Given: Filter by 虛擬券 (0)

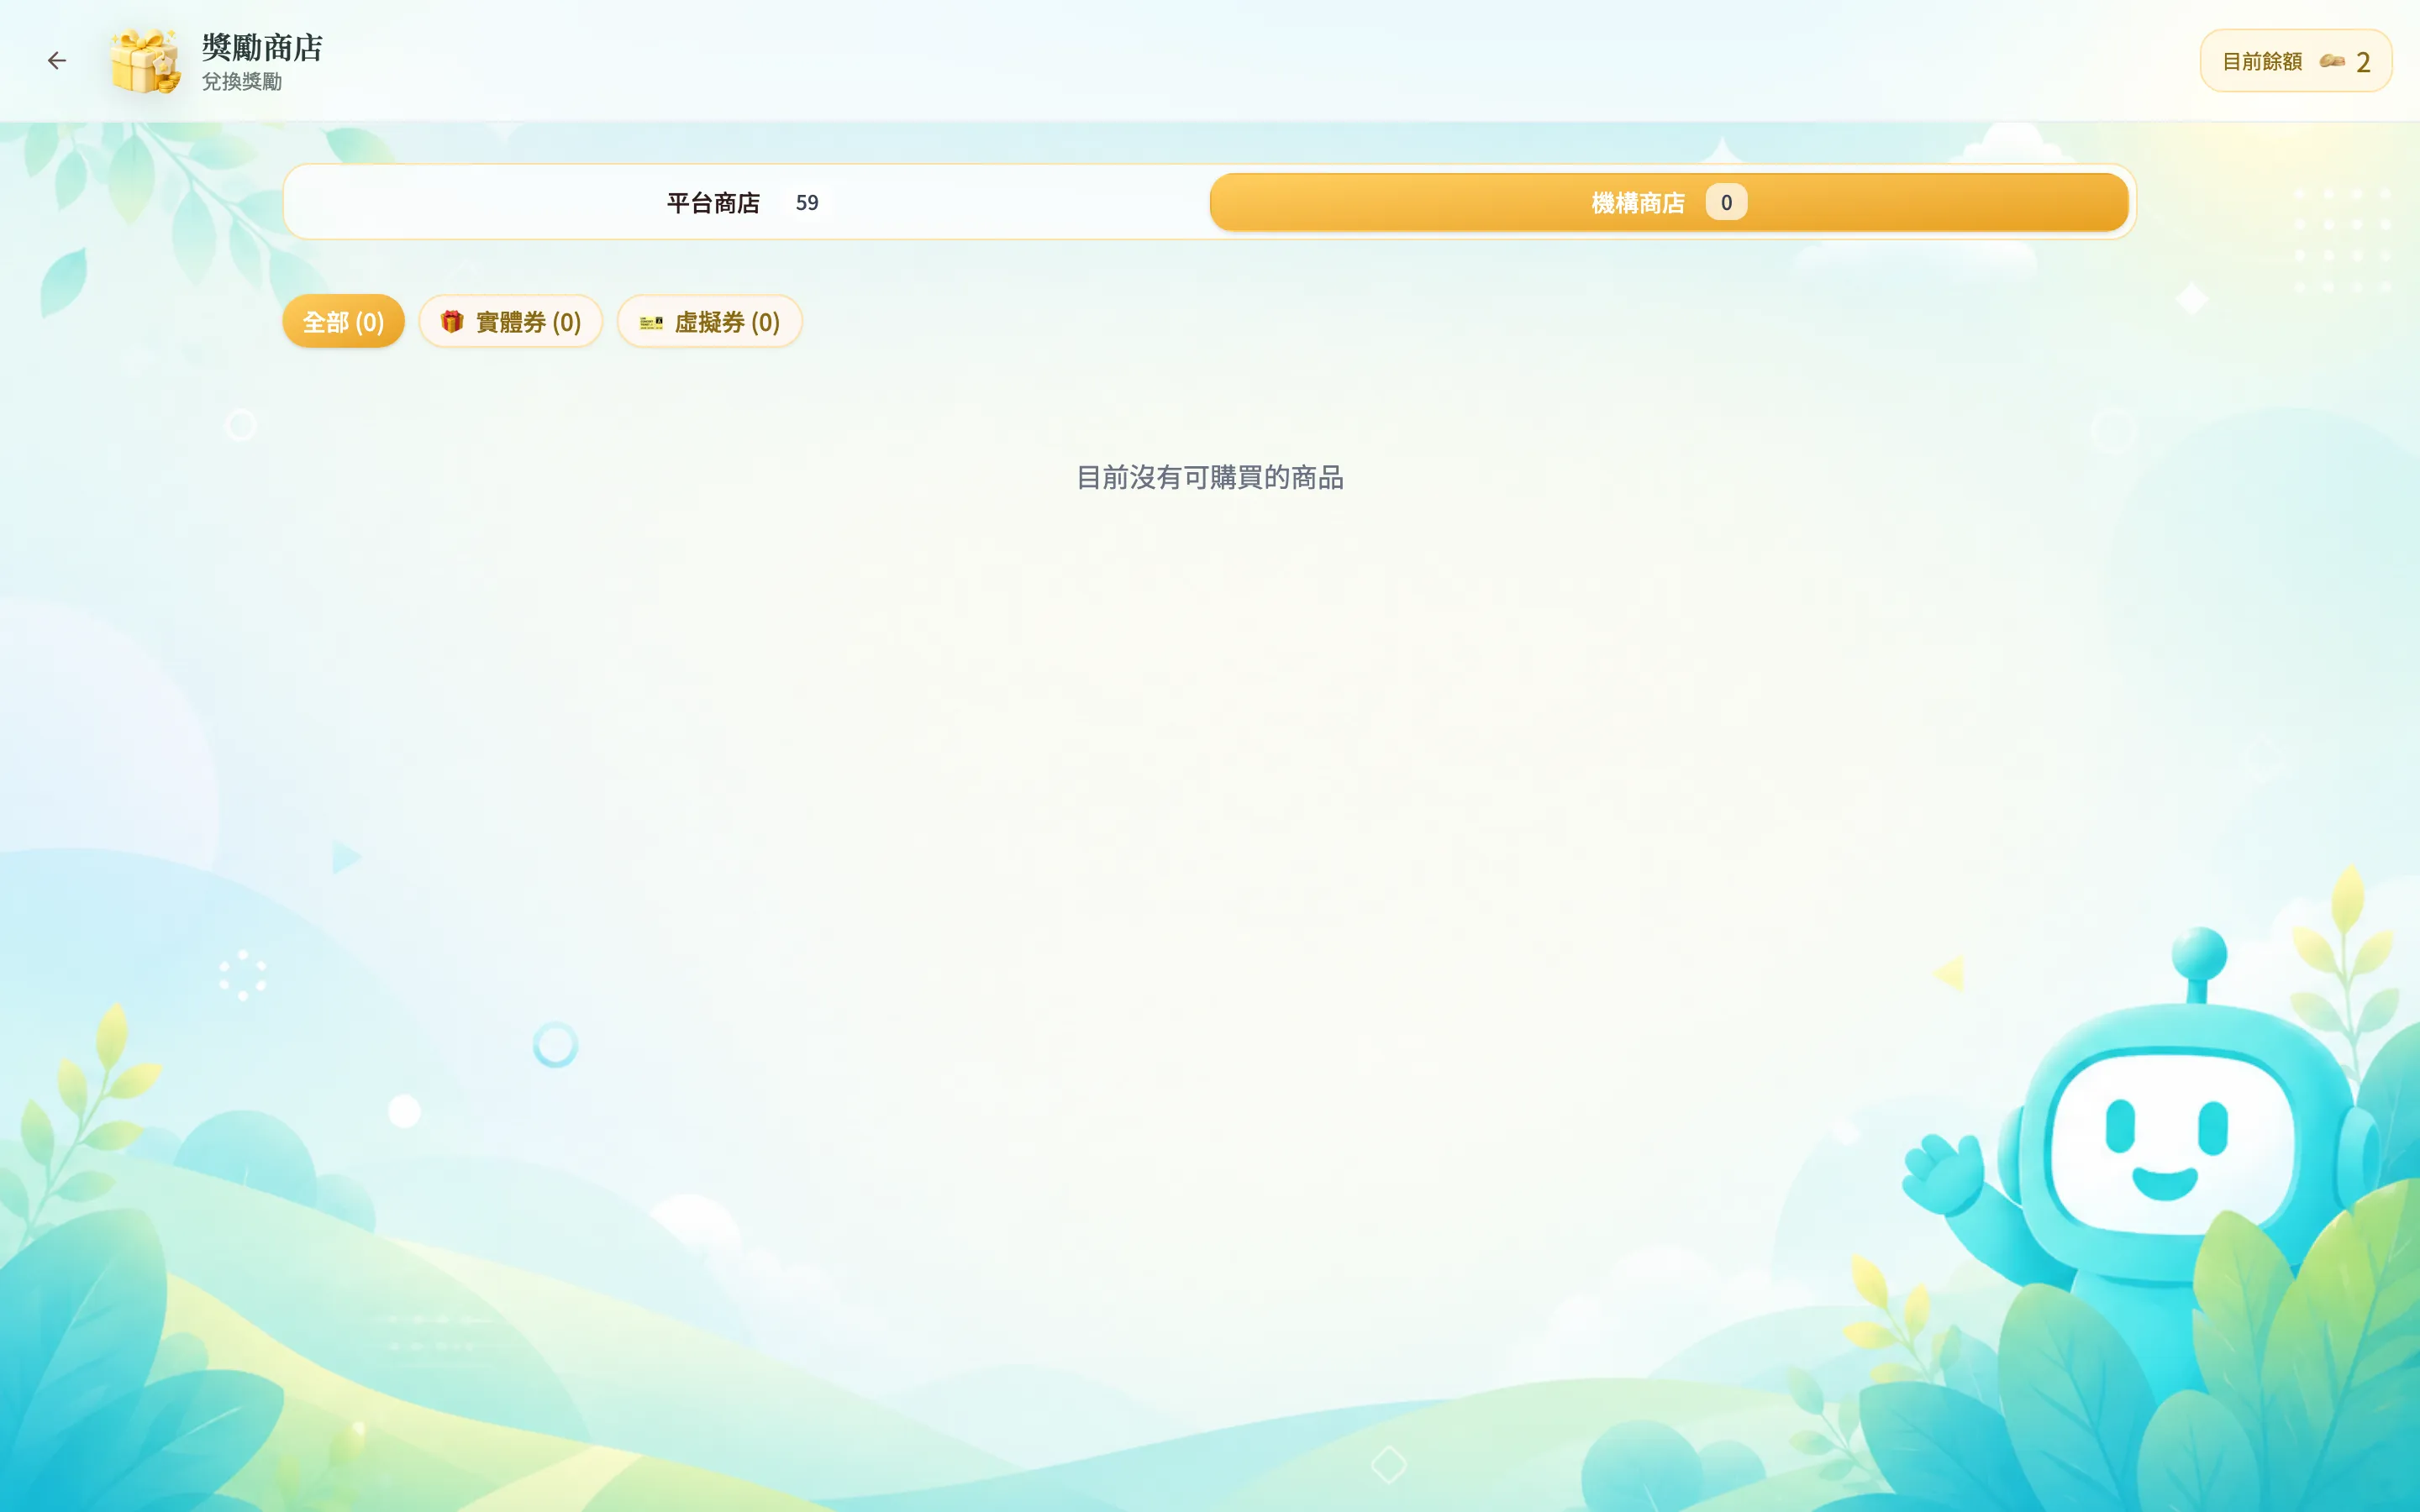Looking at the screenshot, I should click(x=709, y=321).
